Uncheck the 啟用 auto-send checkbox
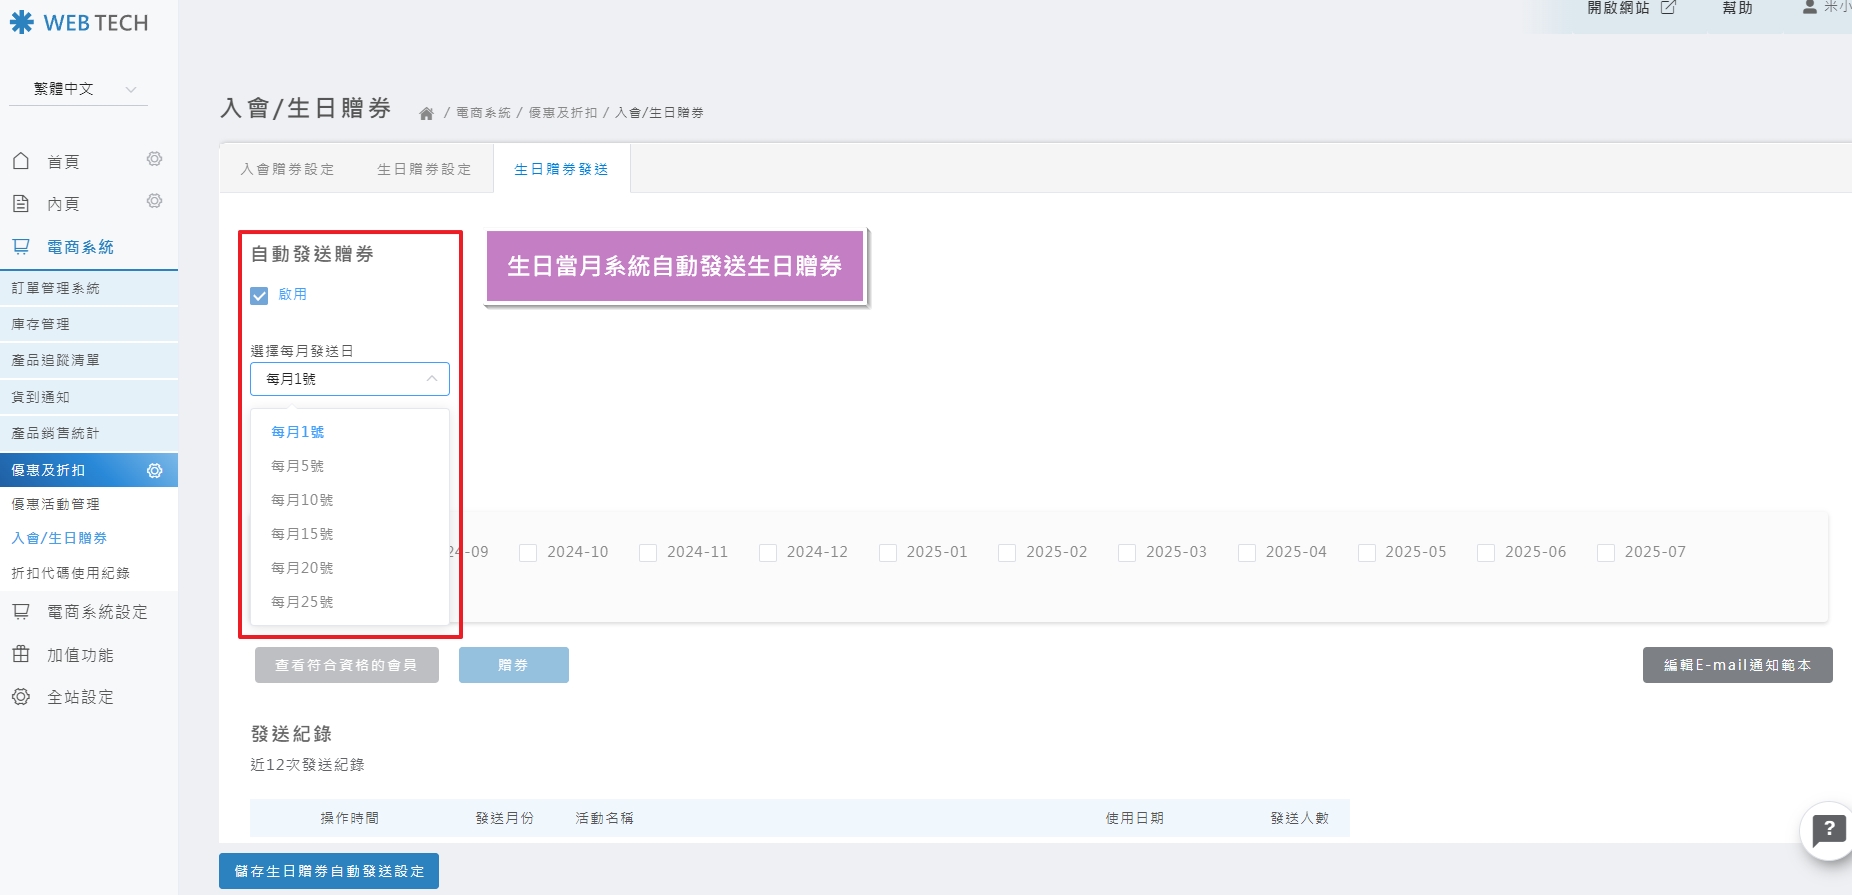 point(260,295)
